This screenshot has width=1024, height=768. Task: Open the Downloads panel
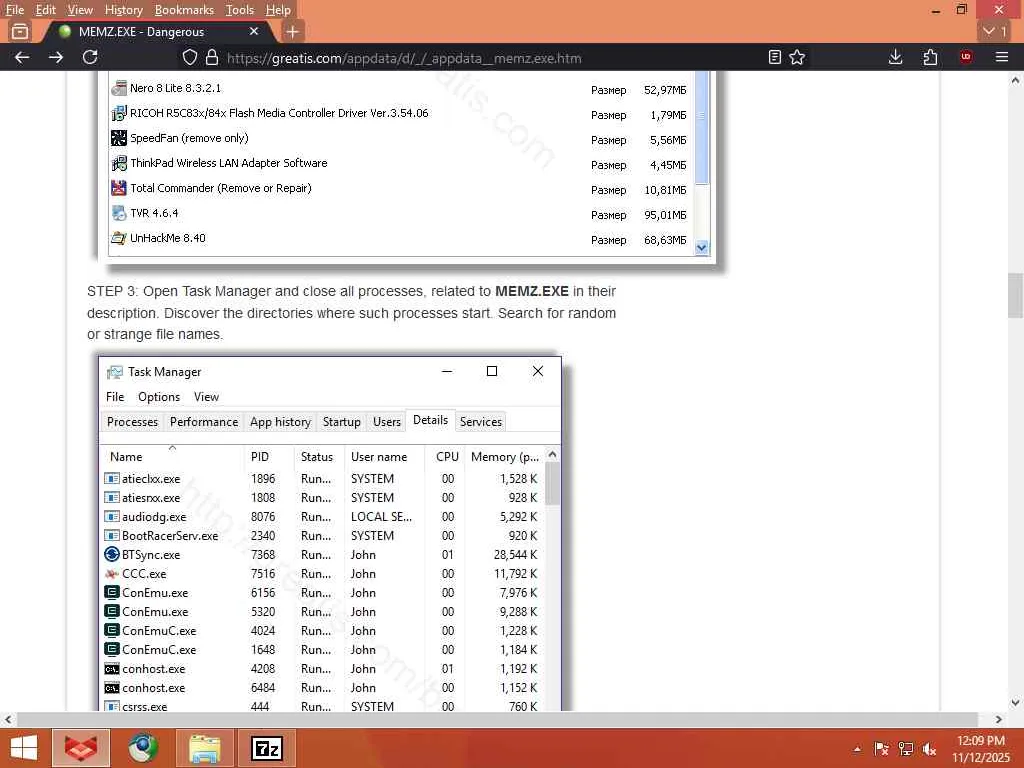896,57
